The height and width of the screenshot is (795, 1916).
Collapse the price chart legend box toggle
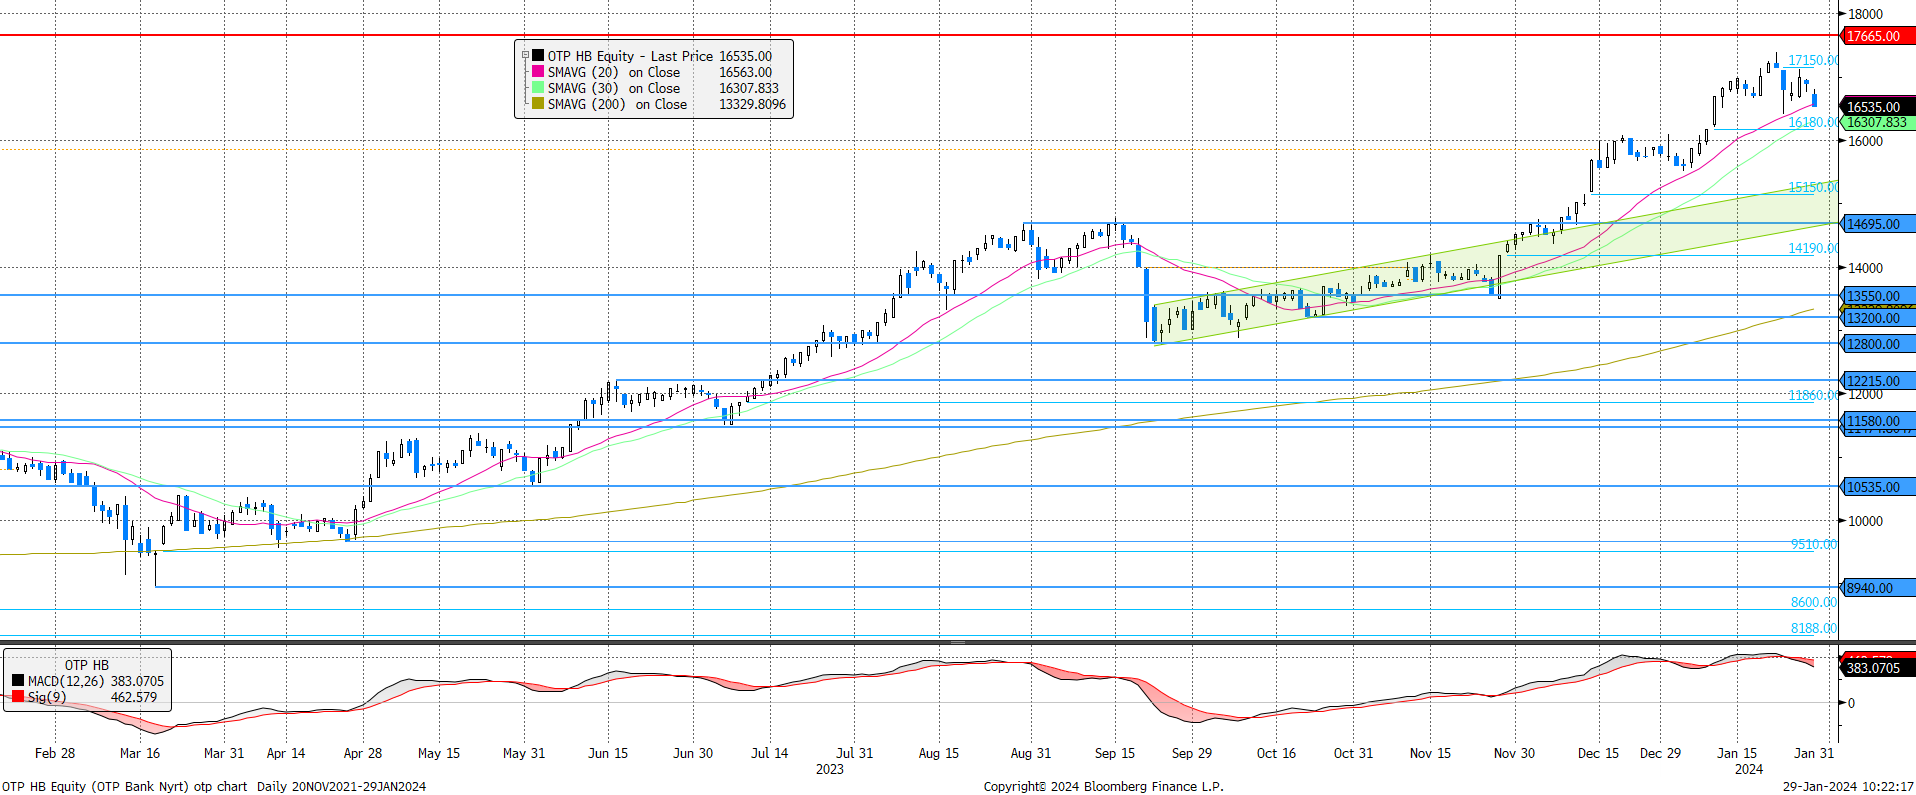[x=525, y=56]
